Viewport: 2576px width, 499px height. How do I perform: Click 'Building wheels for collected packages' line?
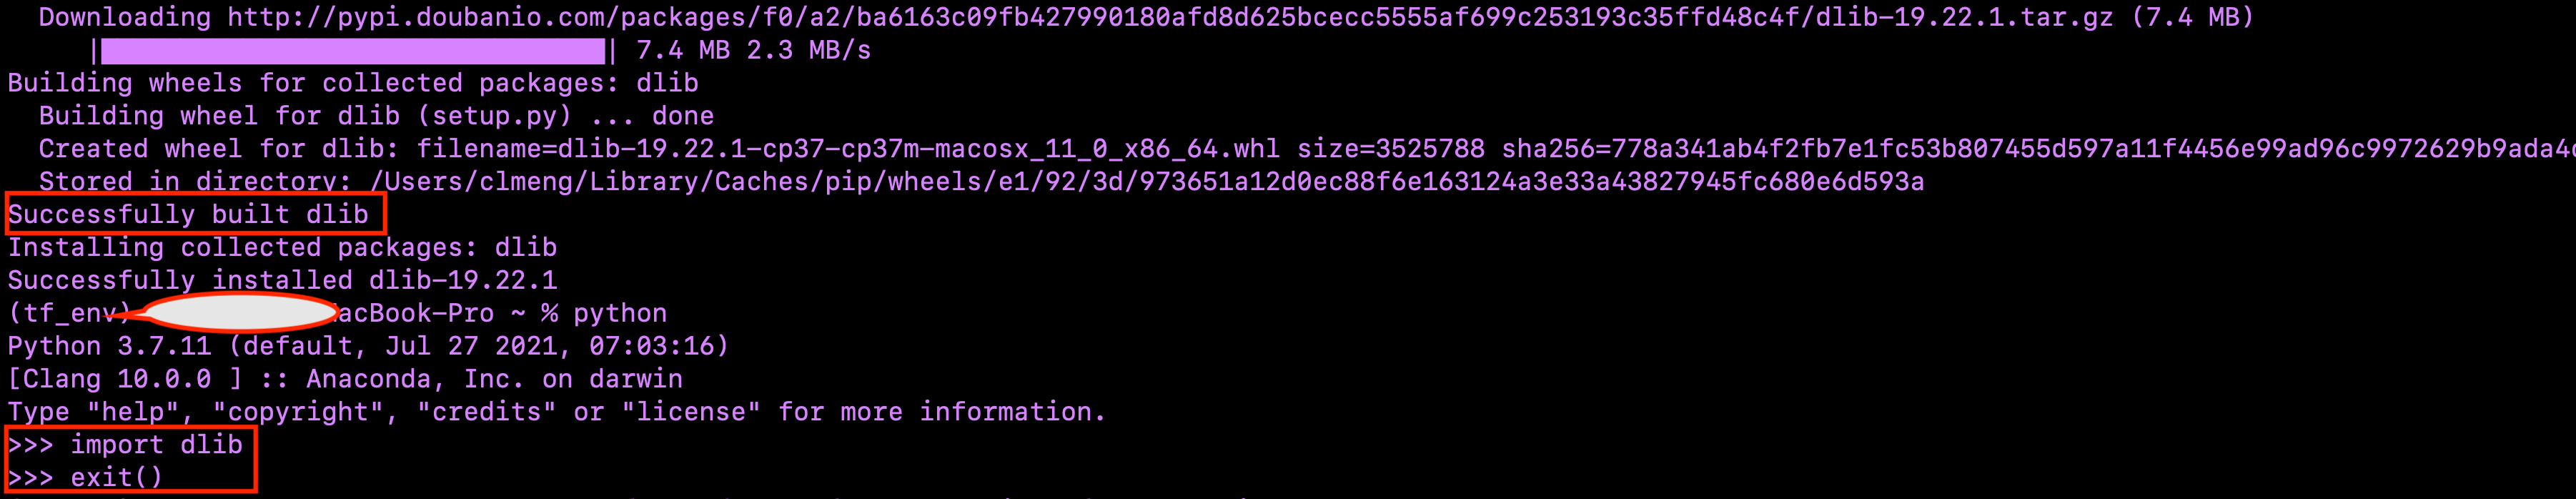point(353,83)
